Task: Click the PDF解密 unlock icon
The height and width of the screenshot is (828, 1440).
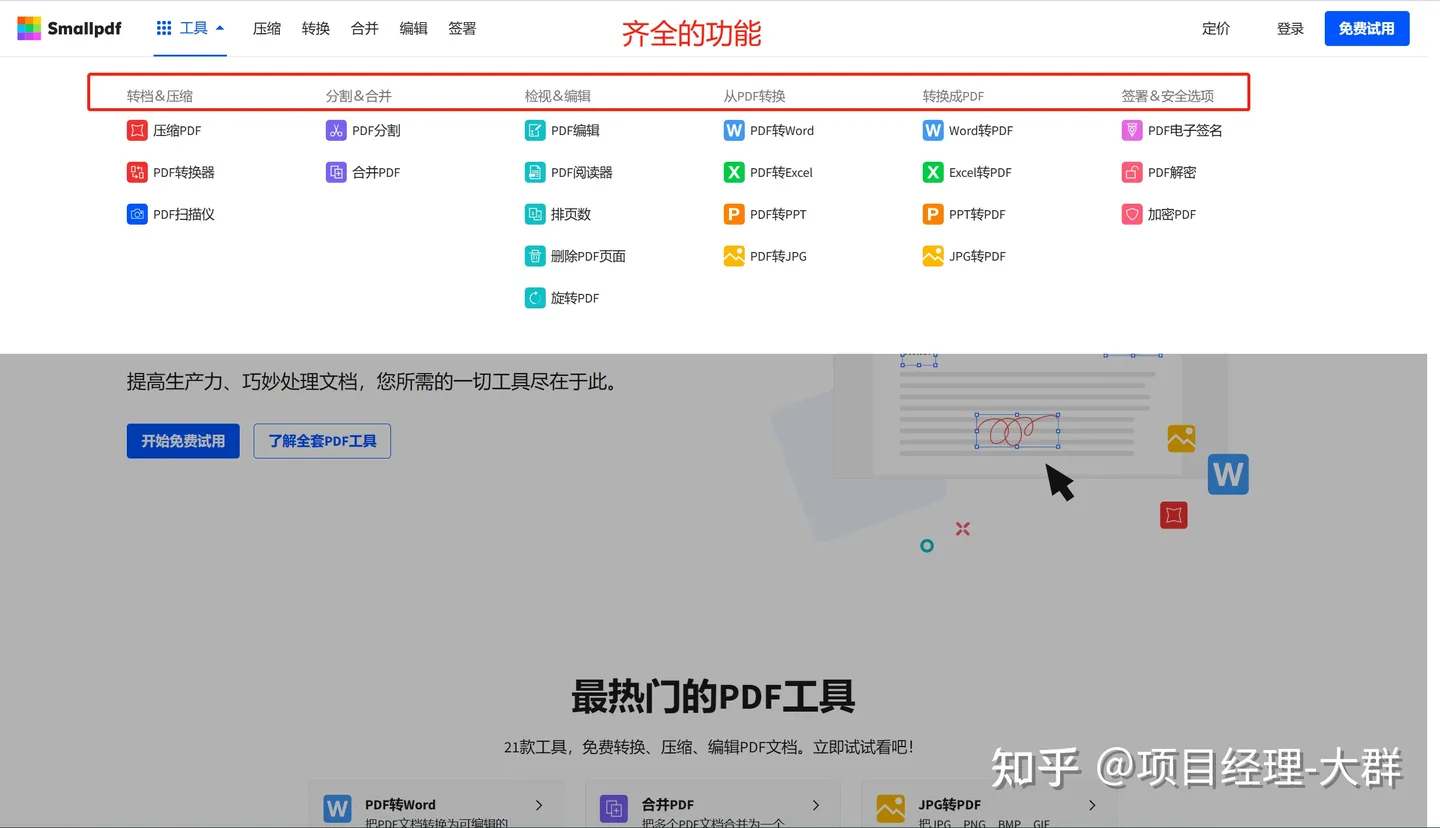Action: (1132, 172)
